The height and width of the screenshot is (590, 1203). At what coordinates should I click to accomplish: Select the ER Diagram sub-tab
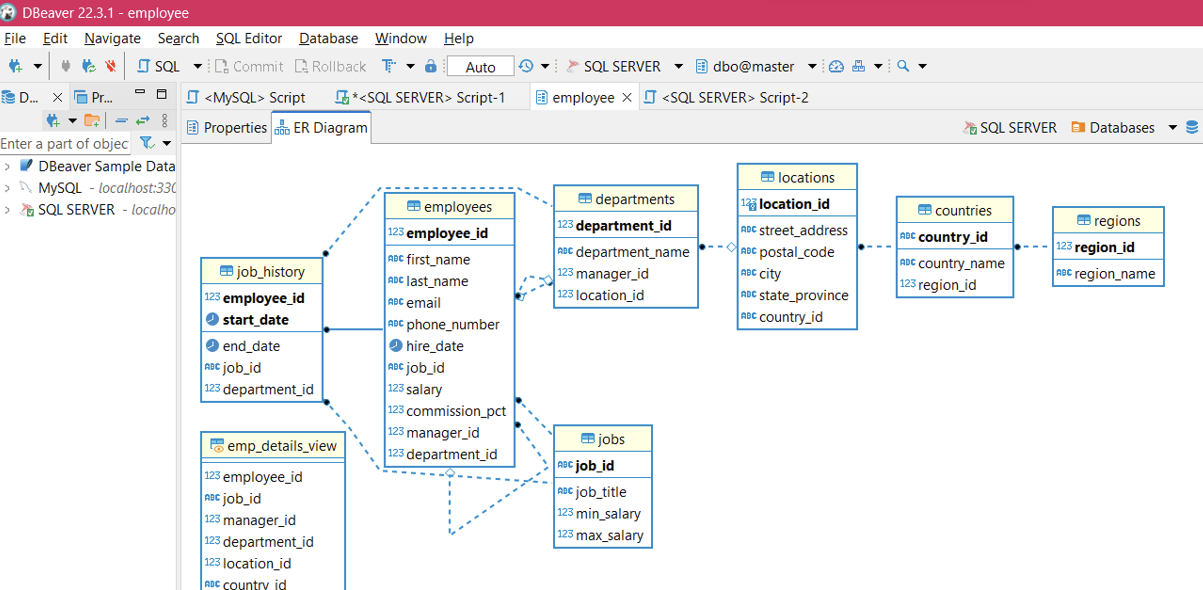pos(320,127)
